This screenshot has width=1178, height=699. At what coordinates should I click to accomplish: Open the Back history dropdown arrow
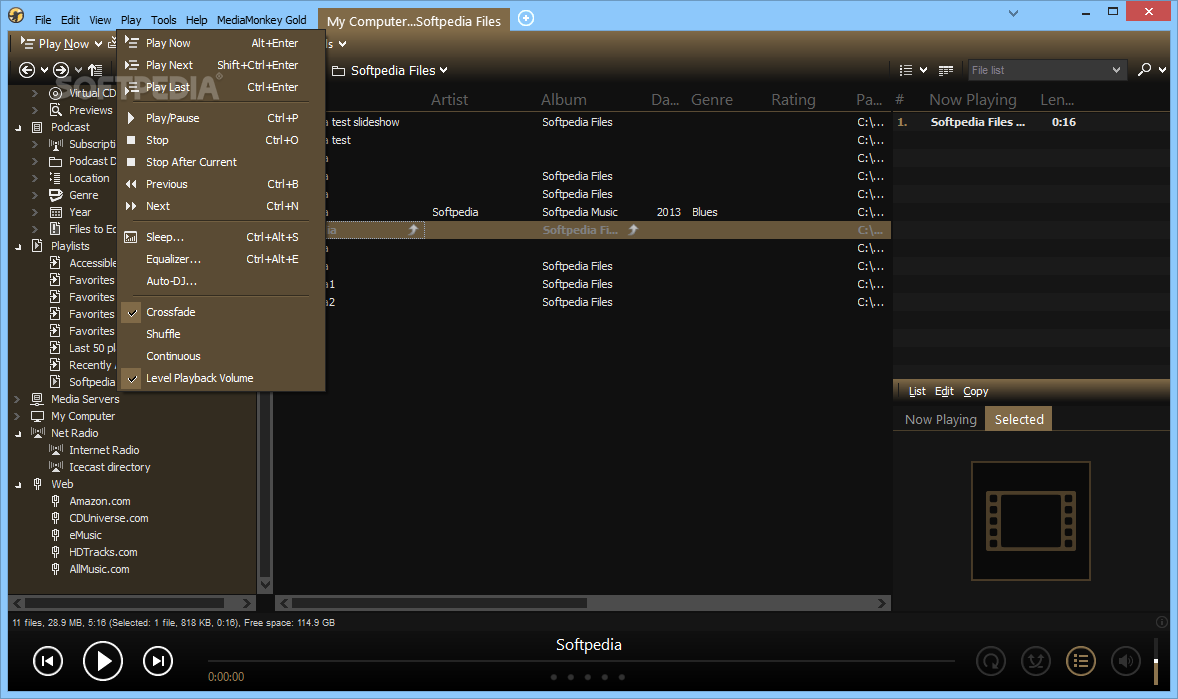pos(44,70)
